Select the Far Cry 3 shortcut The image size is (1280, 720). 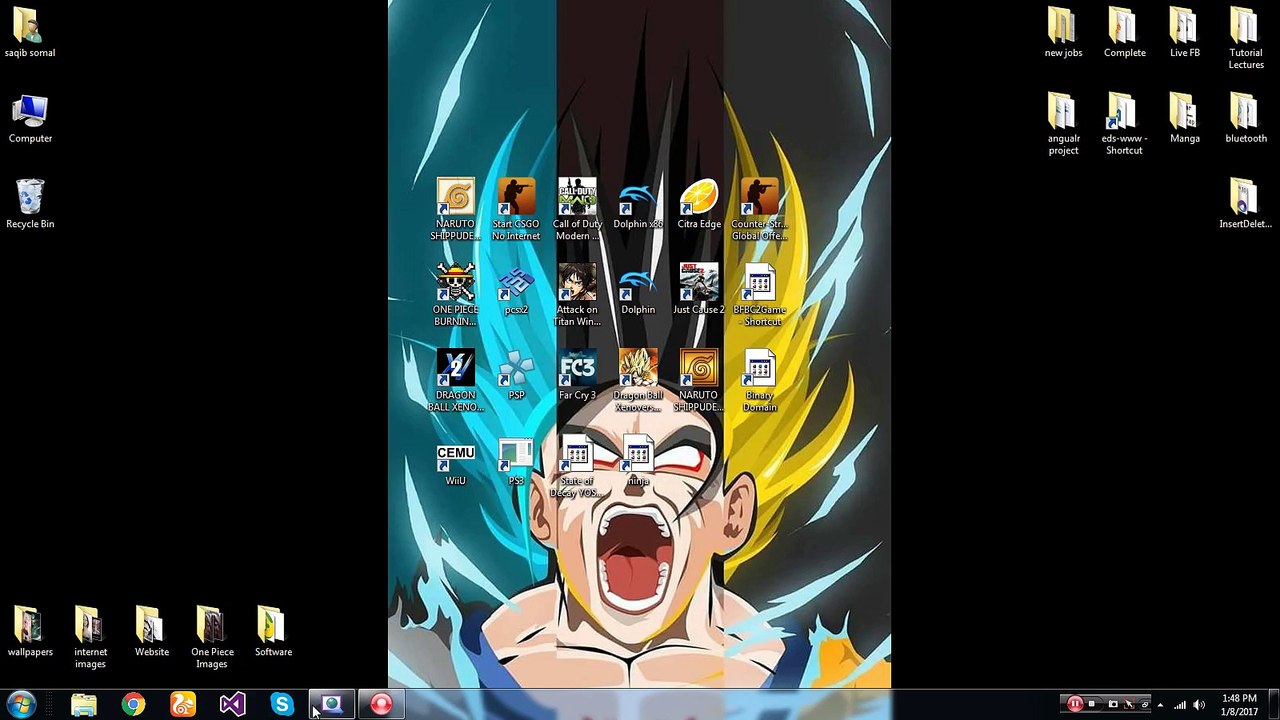pyautogui.click(x=577, y=376)
